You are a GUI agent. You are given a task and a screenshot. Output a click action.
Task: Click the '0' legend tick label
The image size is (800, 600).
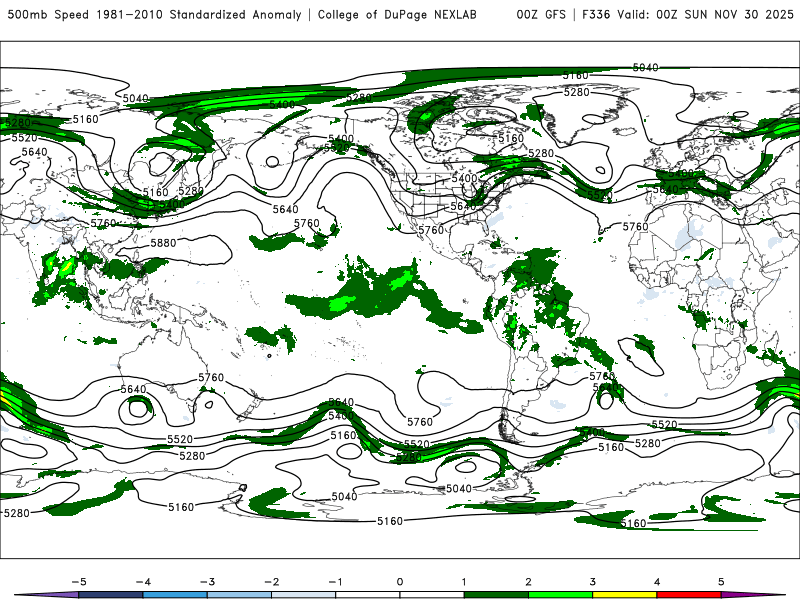(x=400, y=582)
